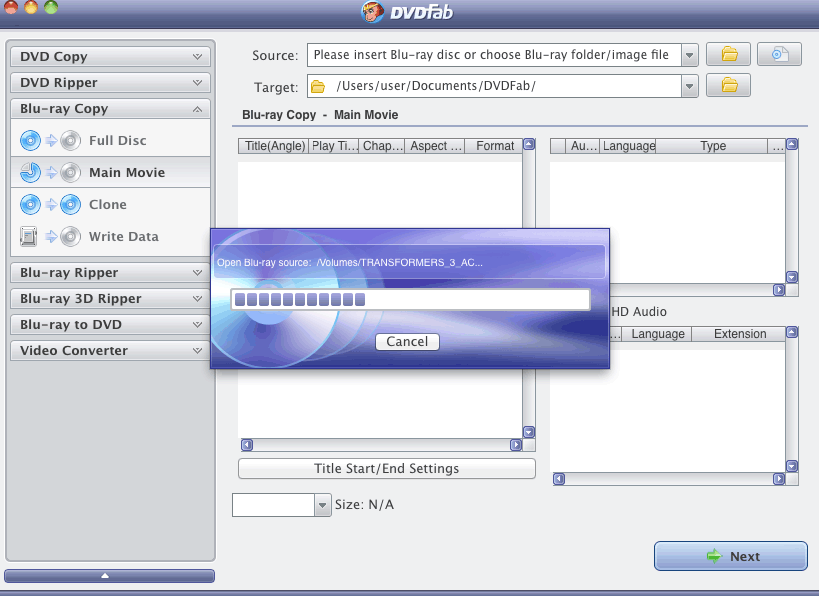Click the source image file icon
The height and width of the screenshot is (596, 819).
779,54
